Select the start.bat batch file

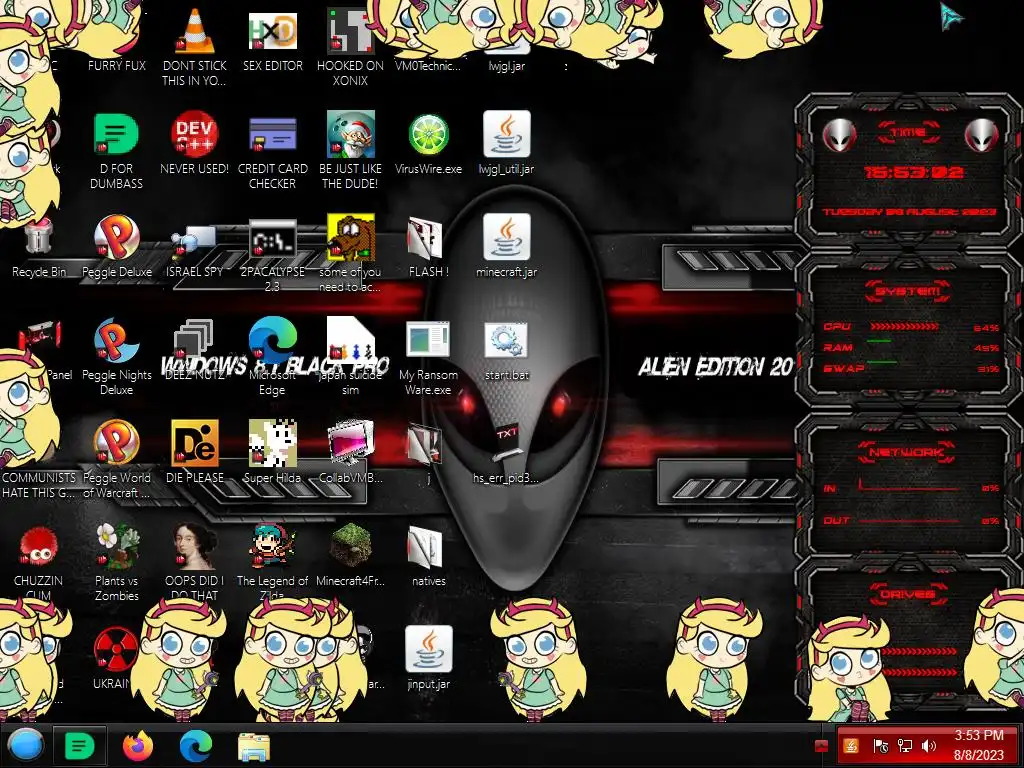(x=506, y=340)
